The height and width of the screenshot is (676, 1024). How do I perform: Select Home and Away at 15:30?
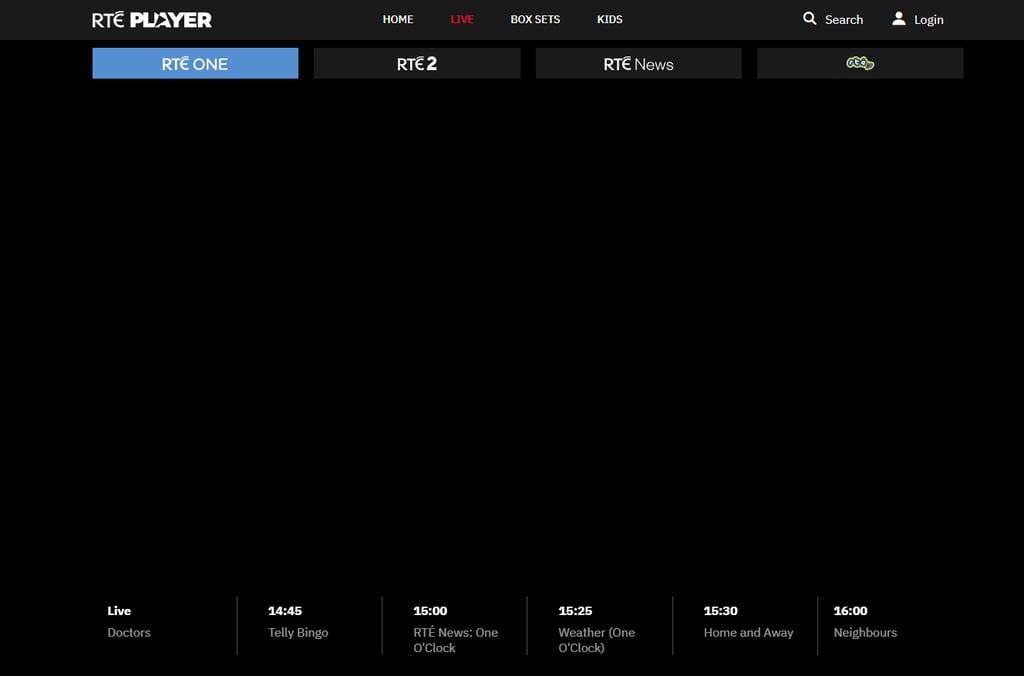click(x=748, y=632)
